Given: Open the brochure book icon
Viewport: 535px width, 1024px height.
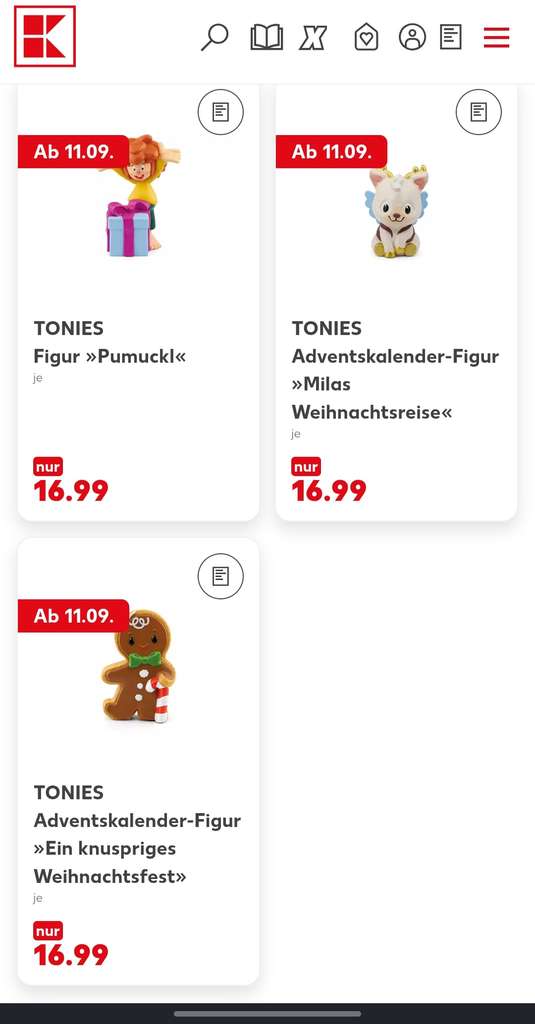Looking at the screenshot, I should (x=267, y=37).
